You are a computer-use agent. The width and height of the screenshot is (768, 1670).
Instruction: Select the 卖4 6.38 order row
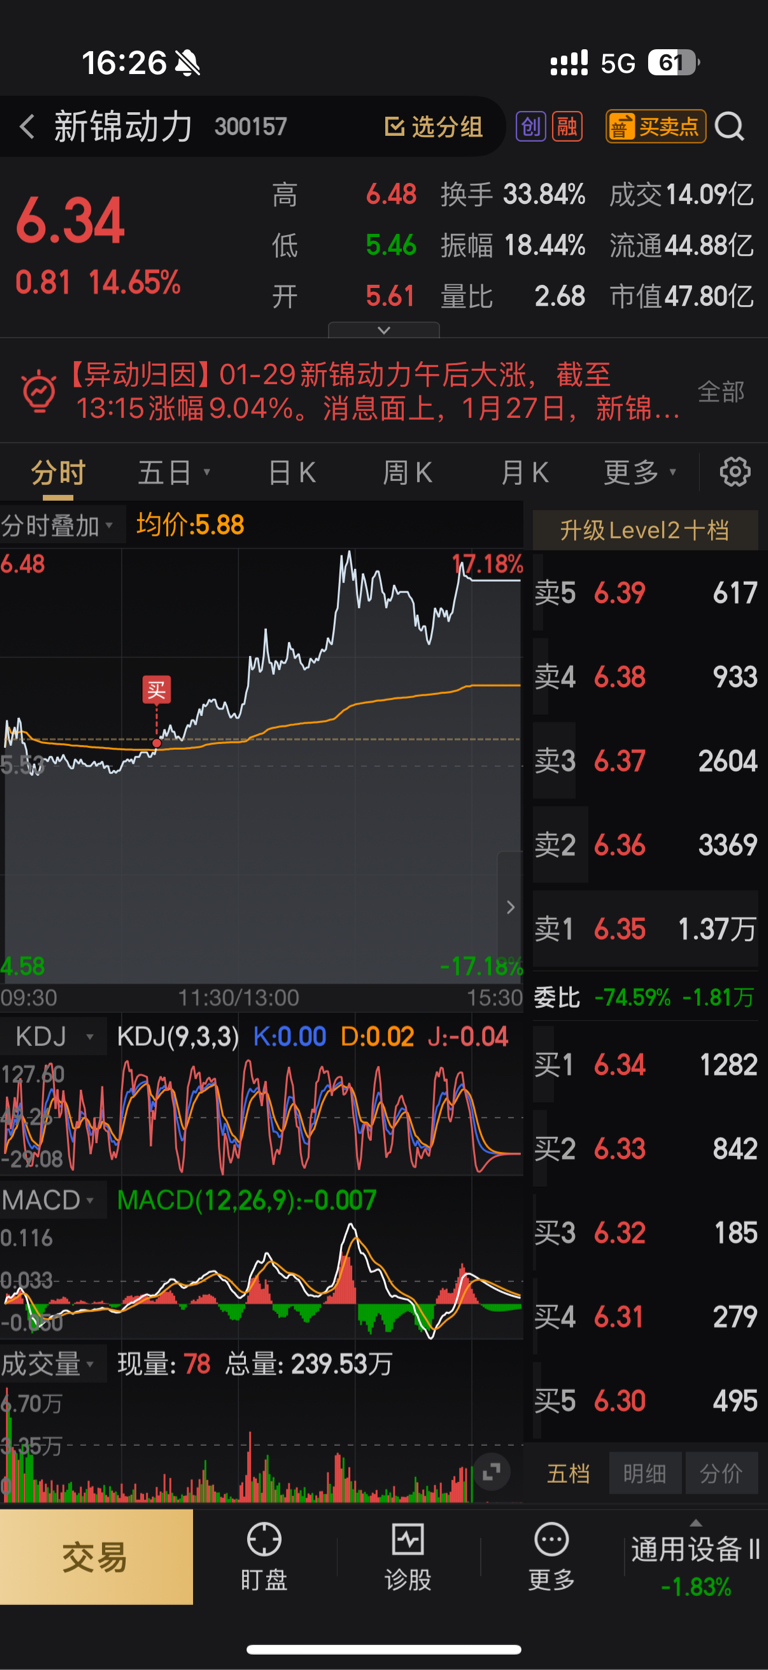[645, 677]
